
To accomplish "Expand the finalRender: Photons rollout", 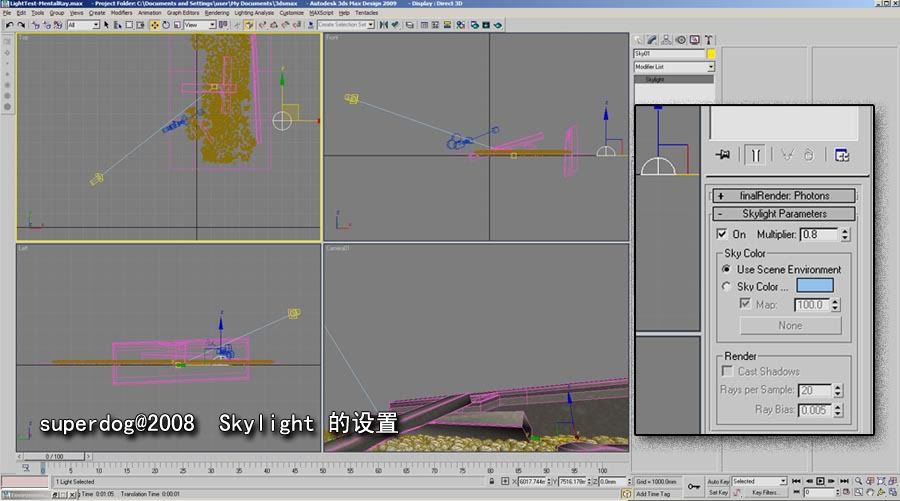I will coord(783,196).
